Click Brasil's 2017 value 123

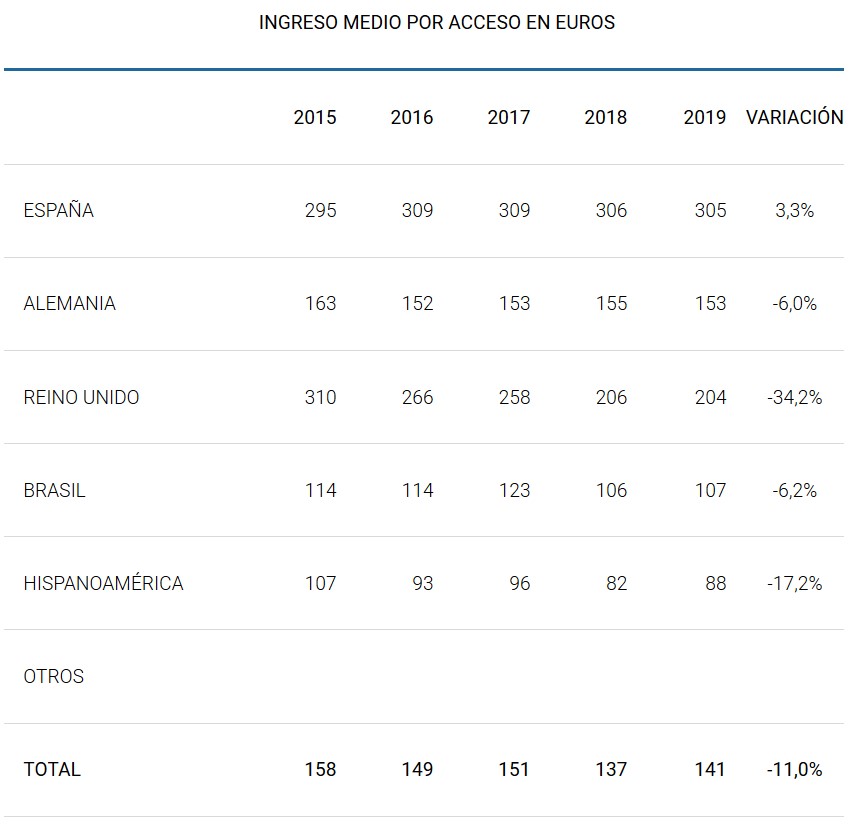coord(514,490)
